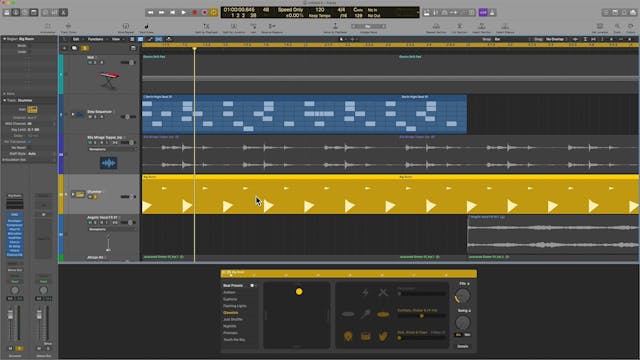Click Split by Playhead toolbar icon
This screenshot has width=640, height=360.
206,28
